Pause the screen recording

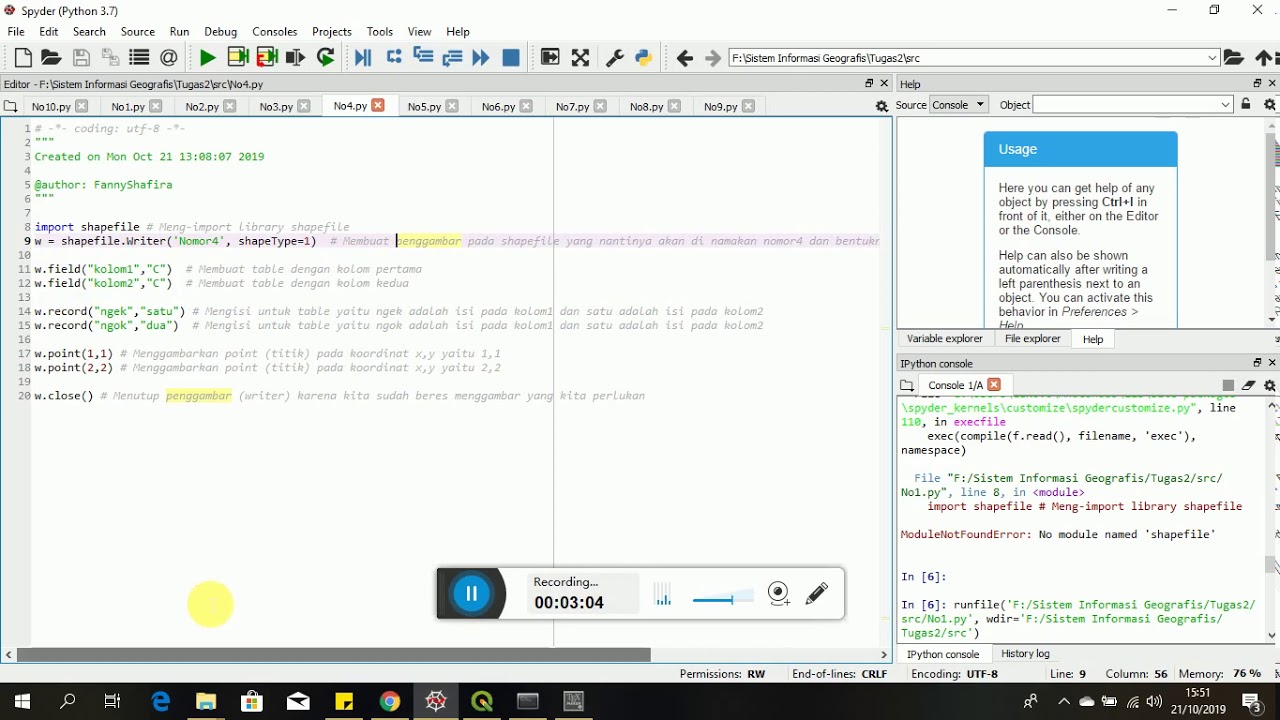tap(472, 594)
